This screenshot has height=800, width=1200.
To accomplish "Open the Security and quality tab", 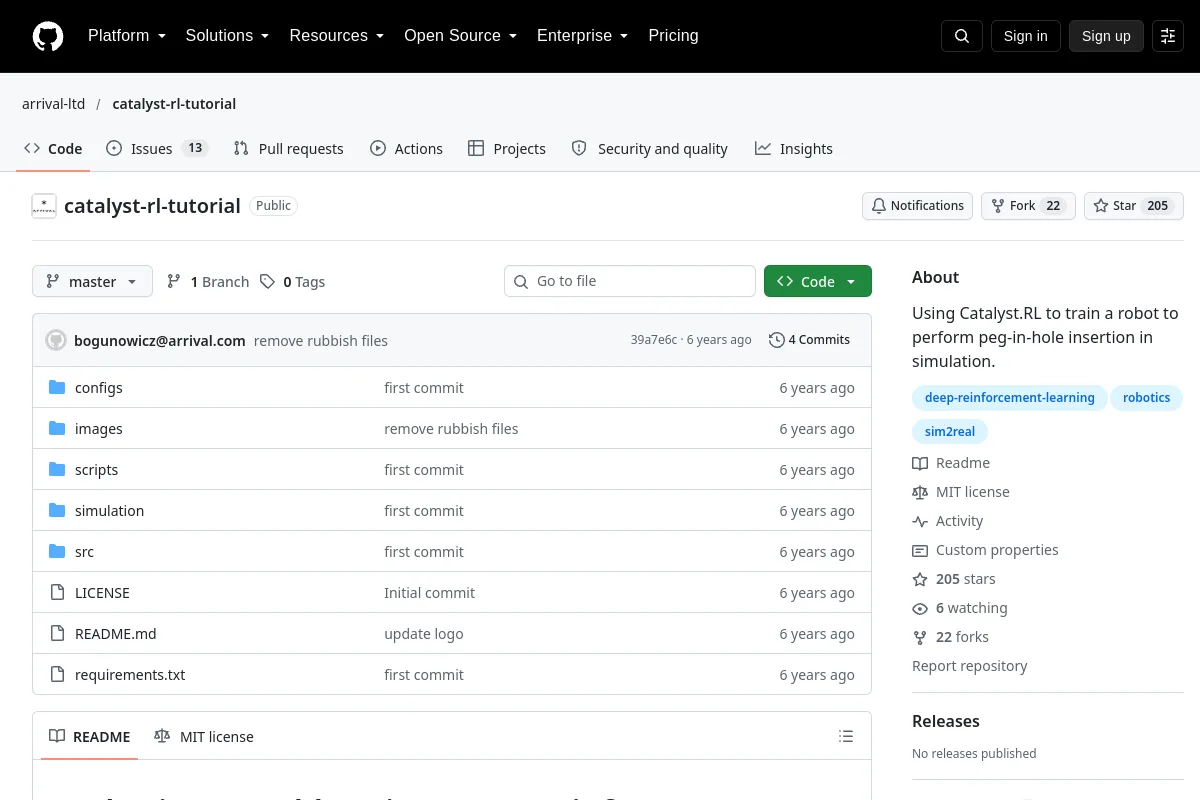I will point(649,149).
